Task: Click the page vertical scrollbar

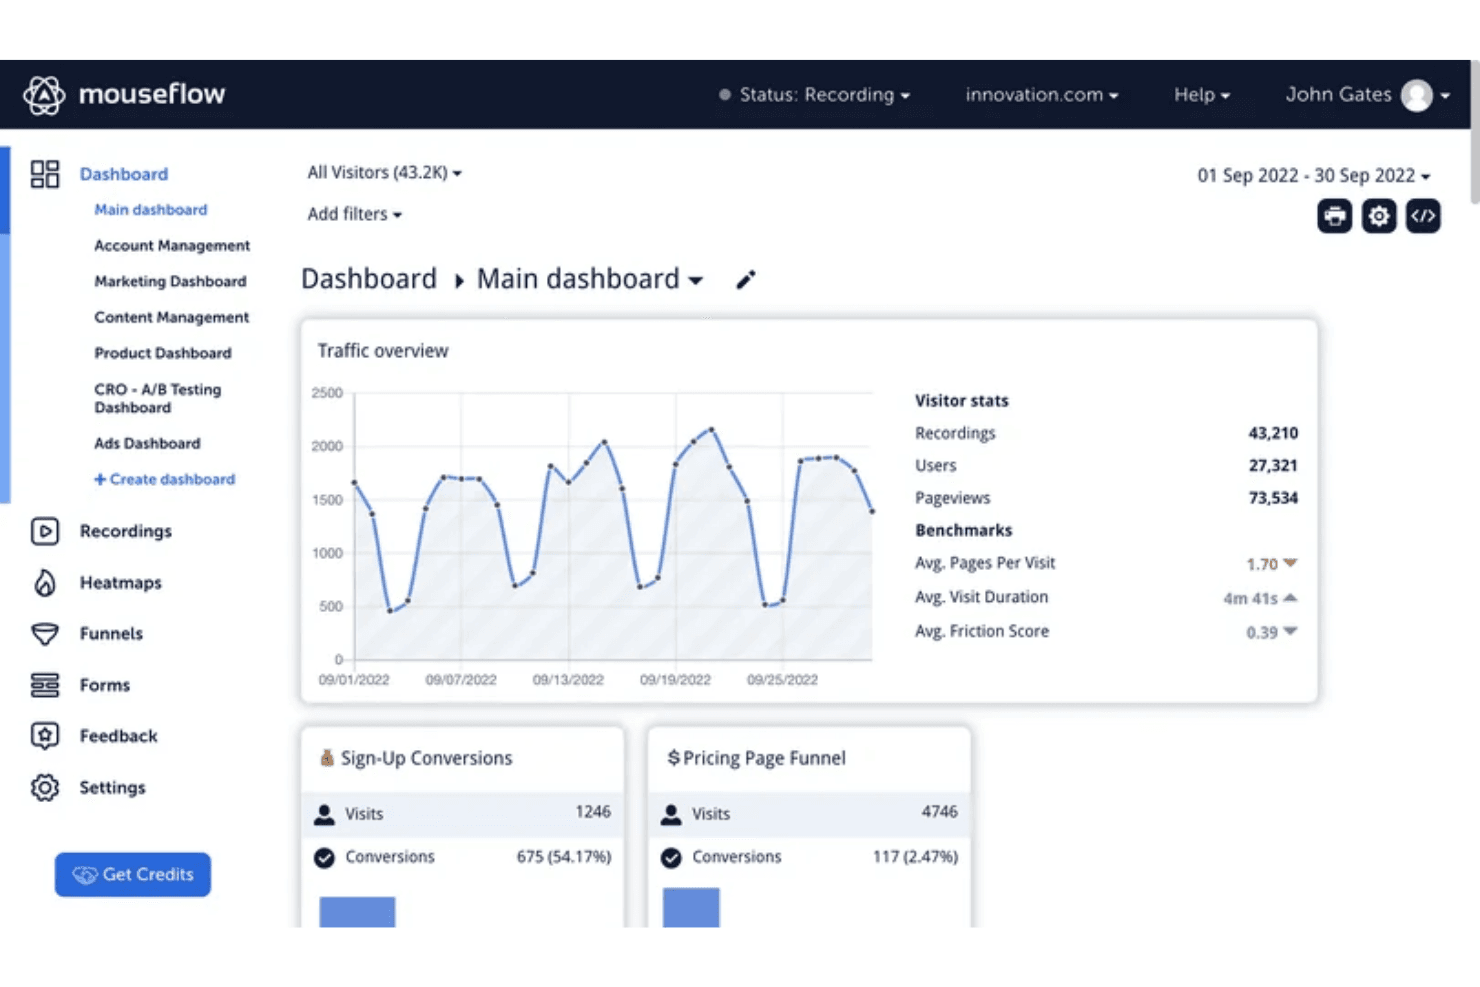Action: 1474,130
